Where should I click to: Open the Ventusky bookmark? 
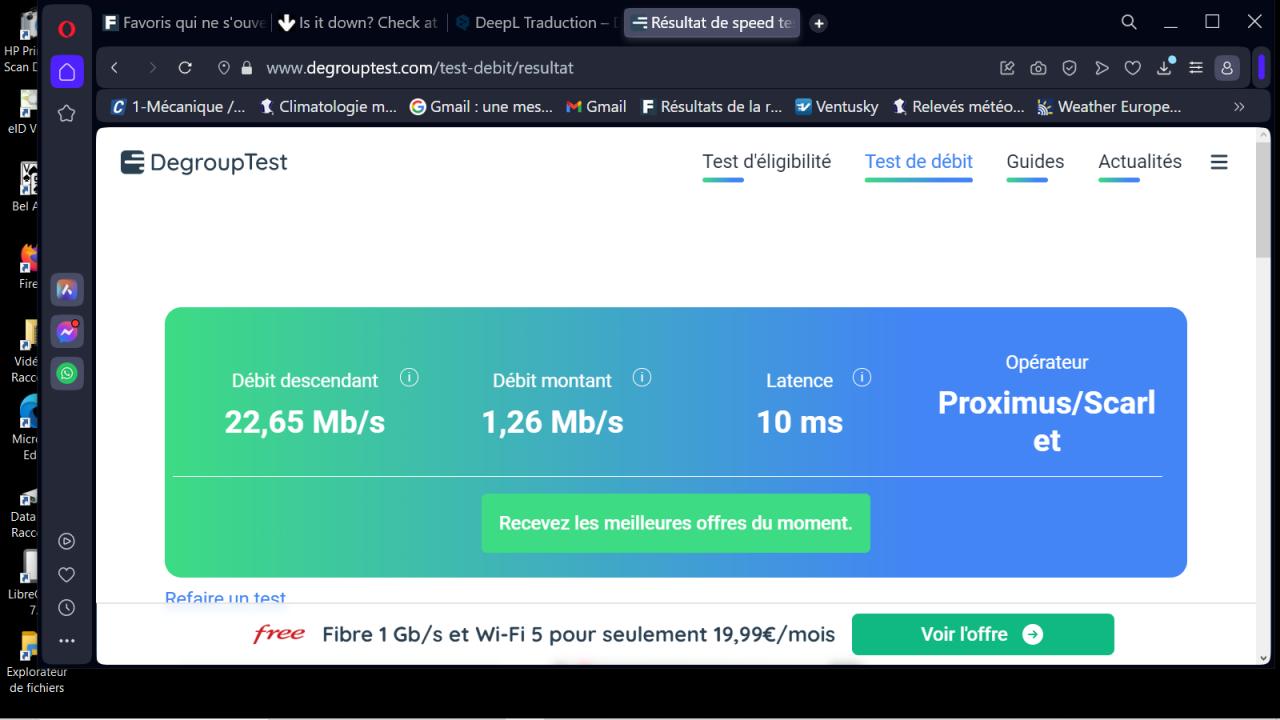pyautogui.click(x=837, y=106)
